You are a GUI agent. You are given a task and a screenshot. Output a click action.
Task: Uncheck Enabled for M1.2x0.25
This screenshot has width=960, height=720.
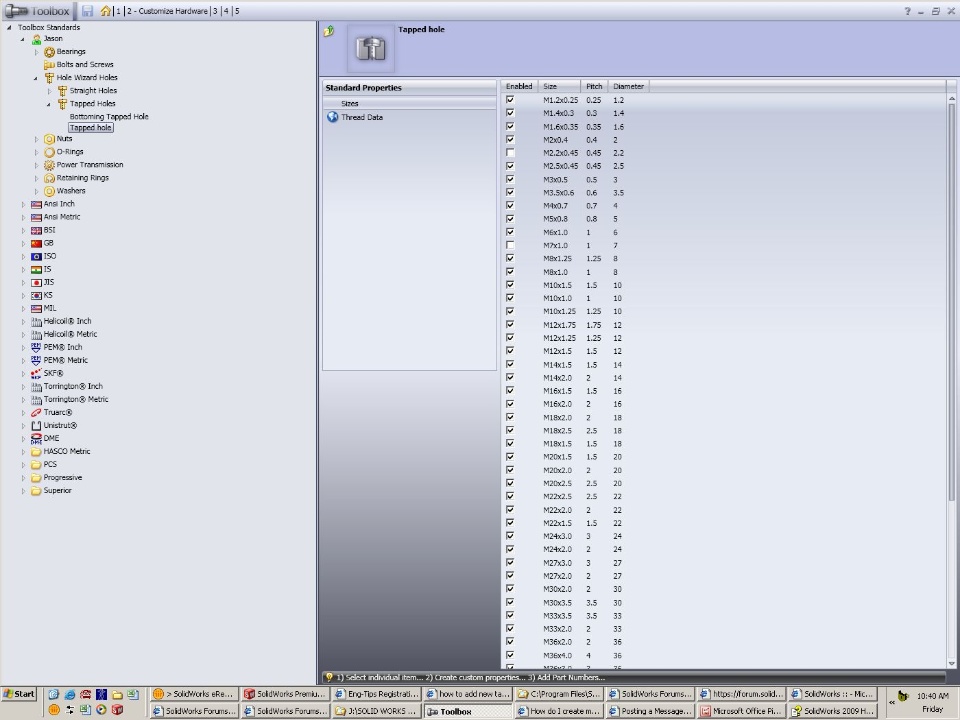[x=510, y=99]
